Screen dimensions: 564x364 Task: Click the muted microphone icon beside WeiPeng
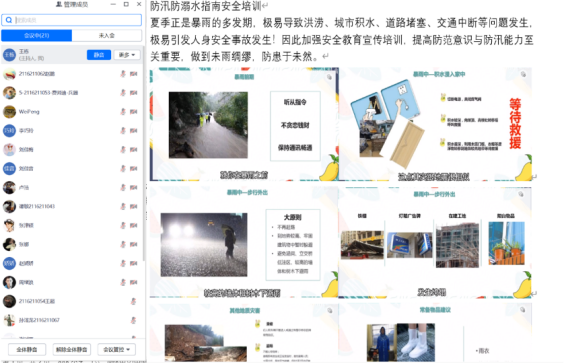[x=123, y=112]
